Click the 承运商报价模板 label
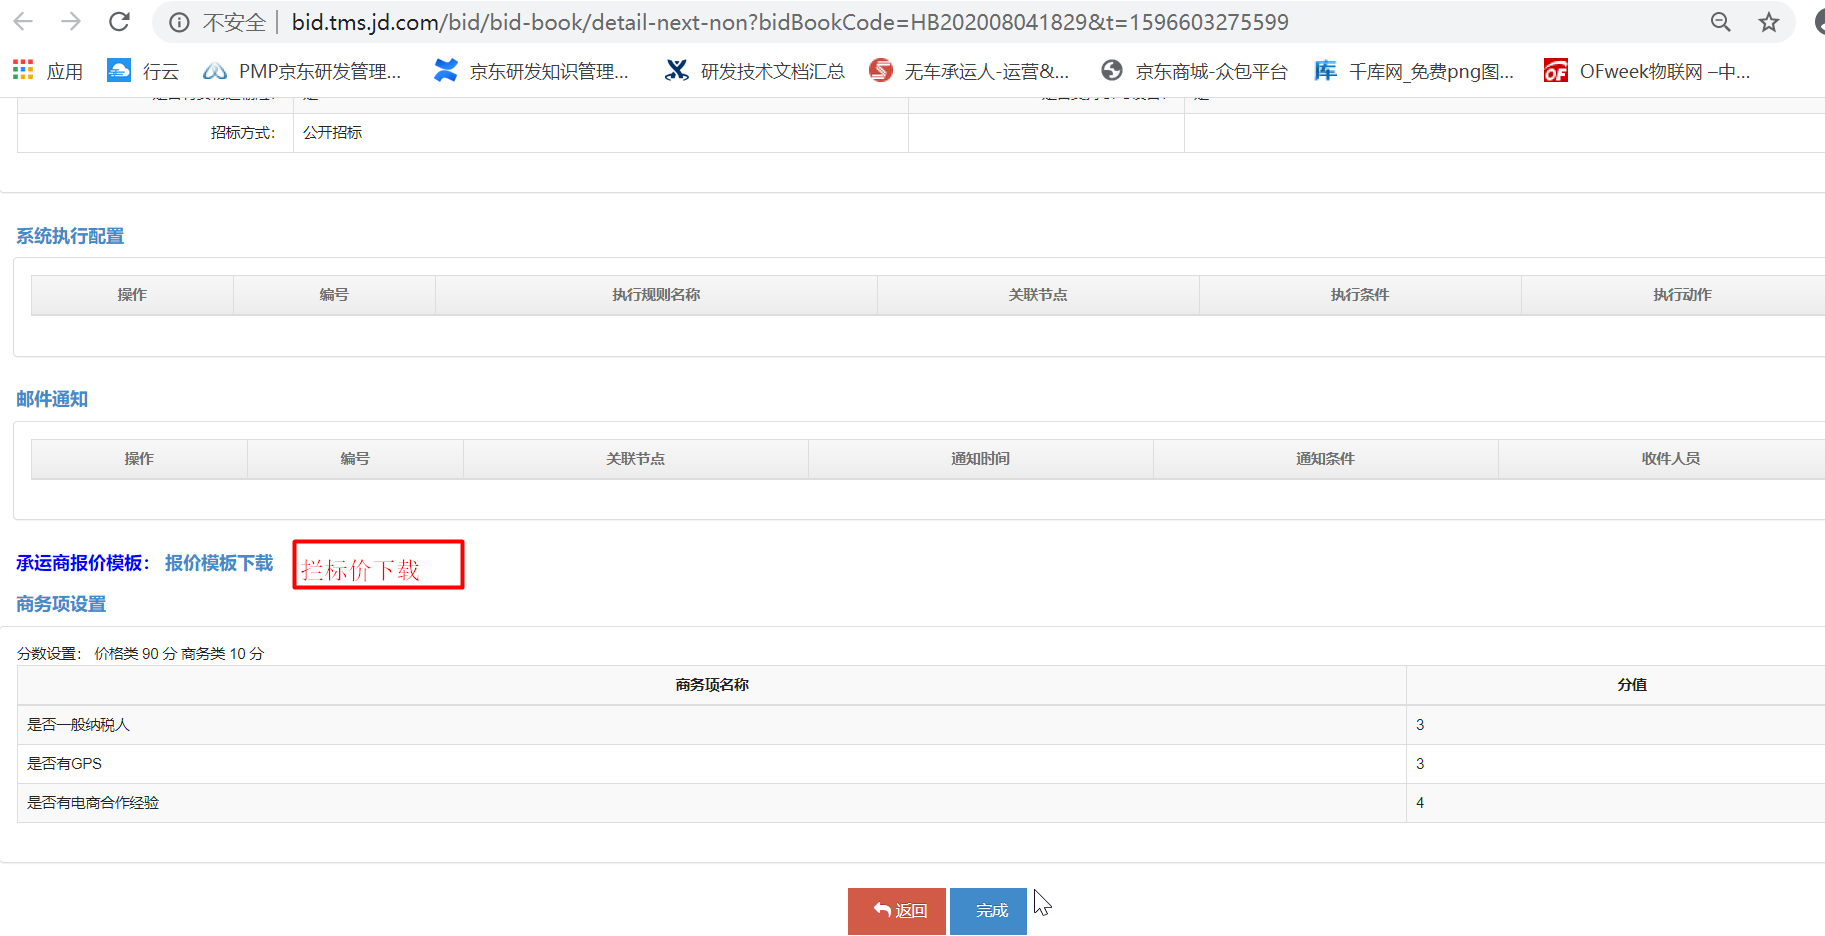 point(83,563)
